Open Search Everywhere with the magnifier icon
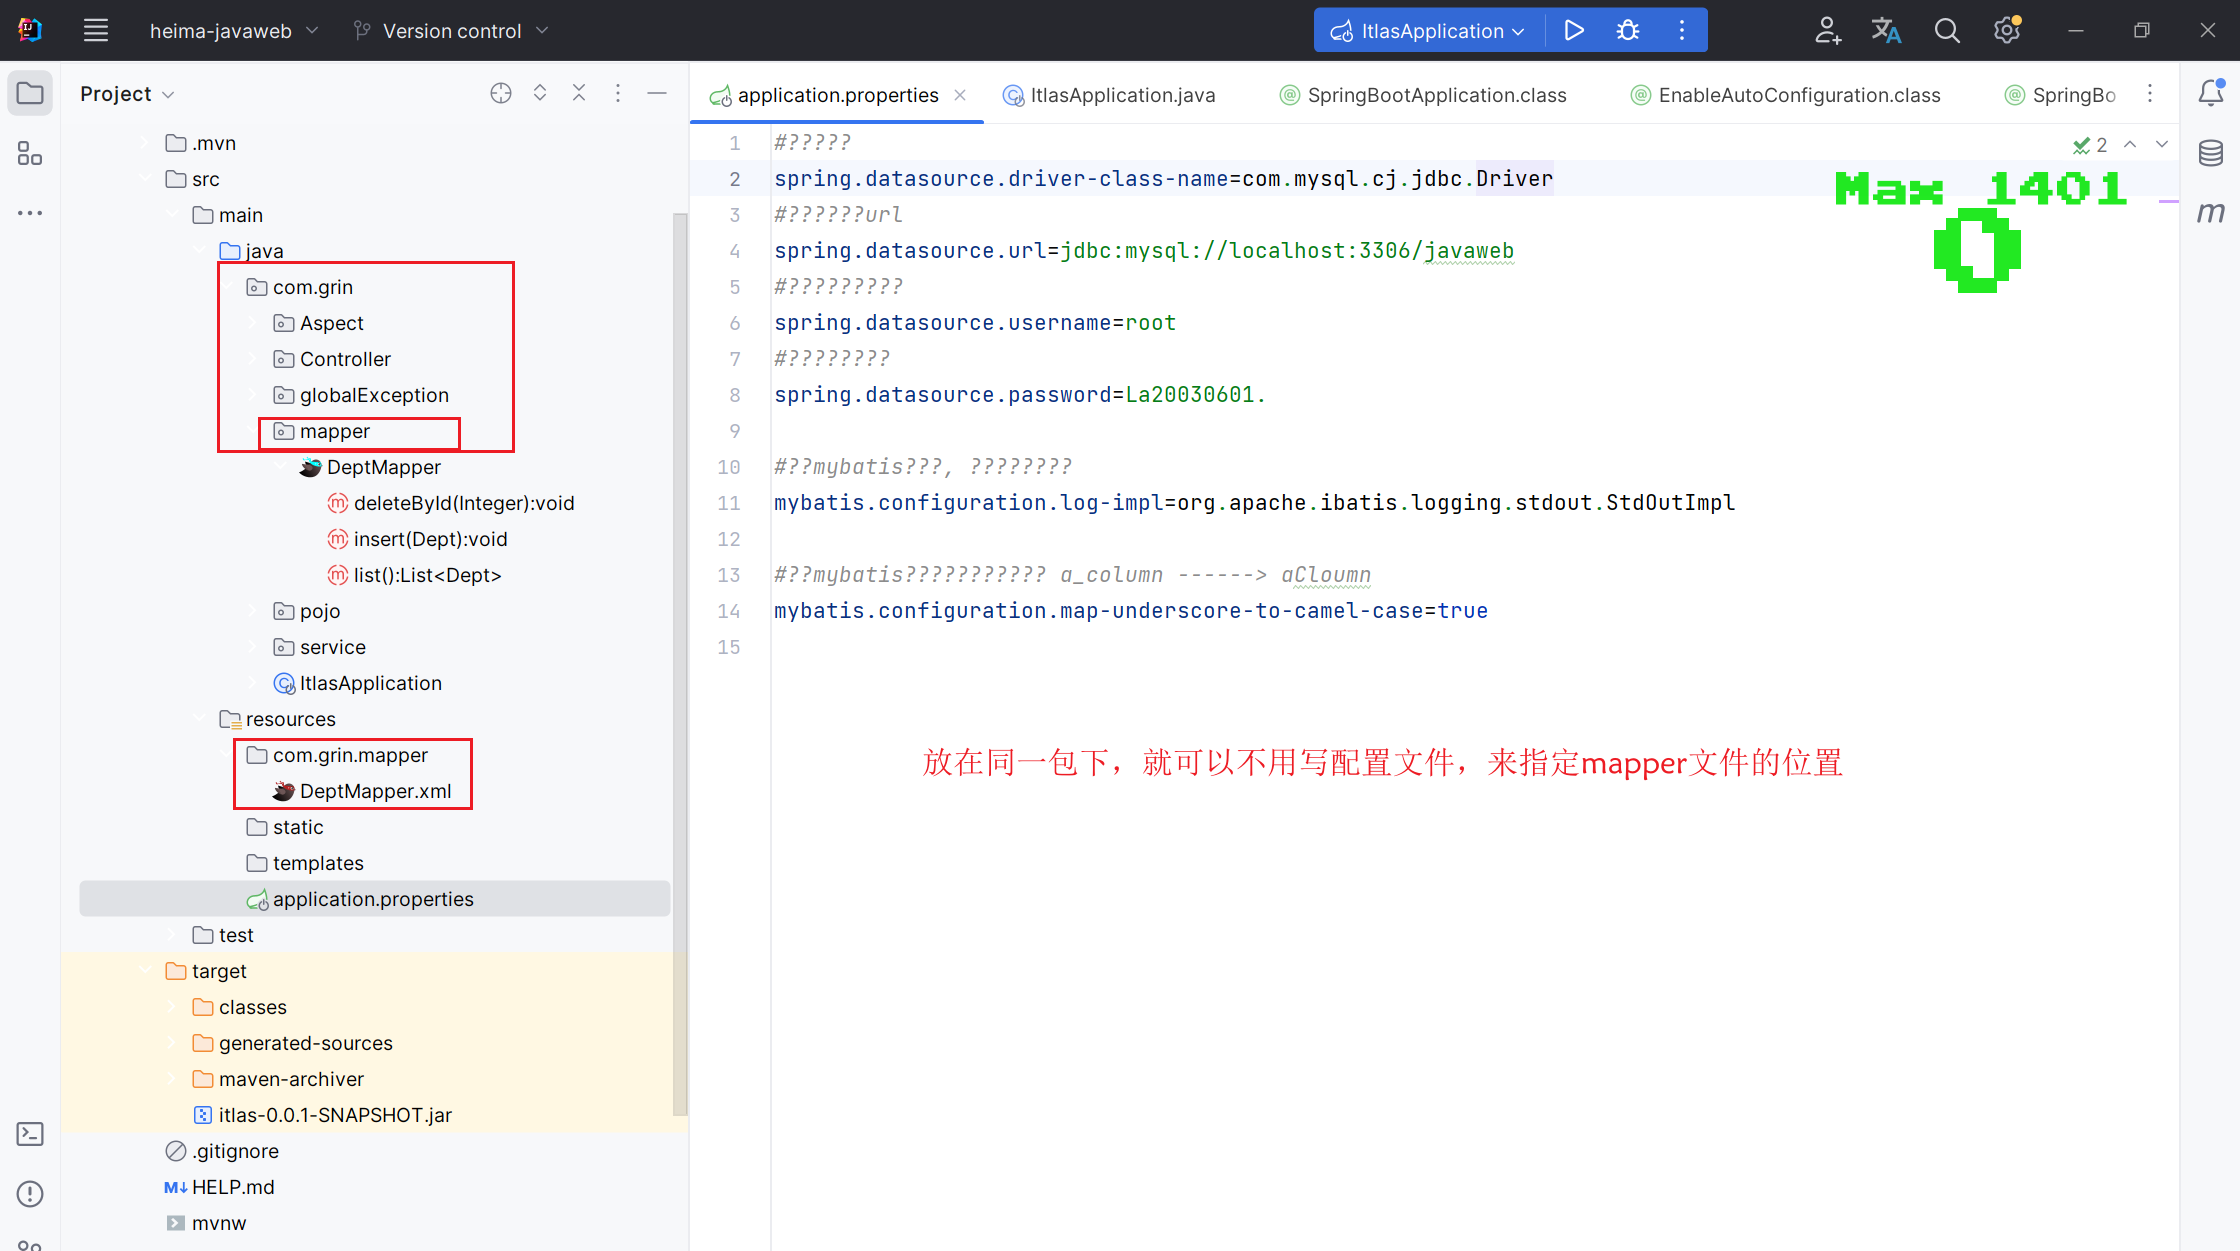2240x1251 pixels. [x=1947, y=30]
